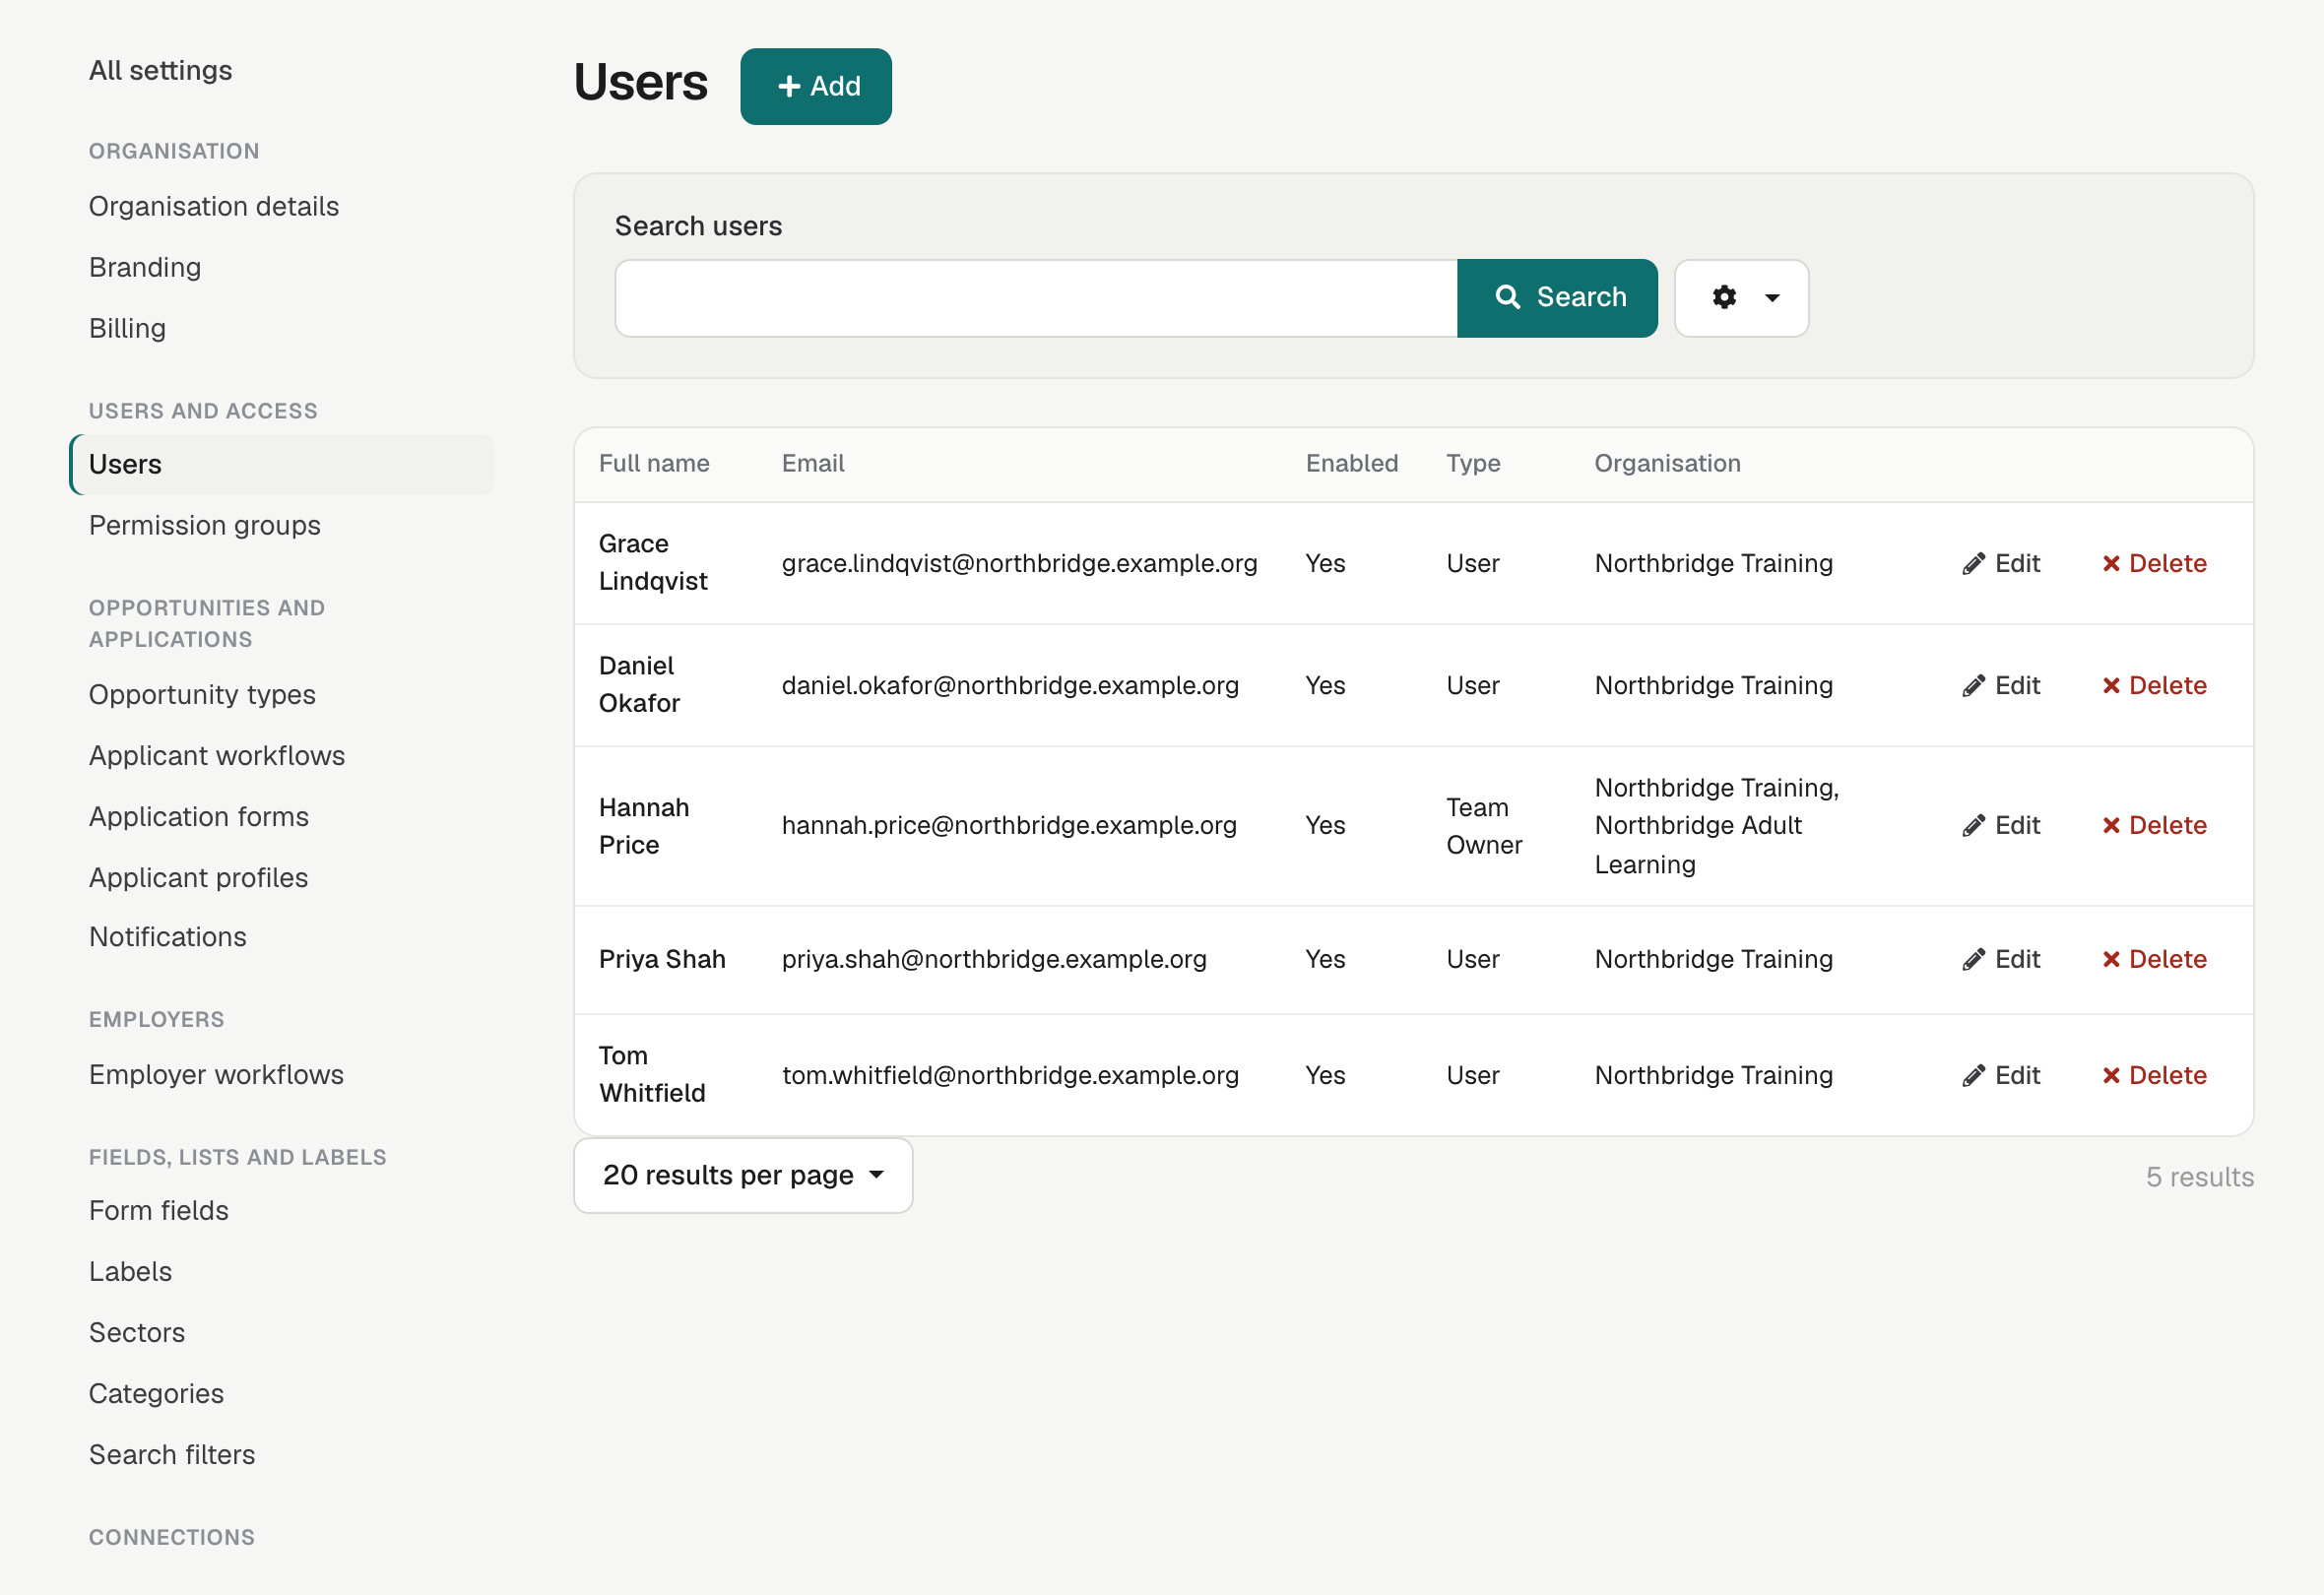Open Permission groups
The image size is (2324, 1595).
pyautogui.click(x=205, y=526)
